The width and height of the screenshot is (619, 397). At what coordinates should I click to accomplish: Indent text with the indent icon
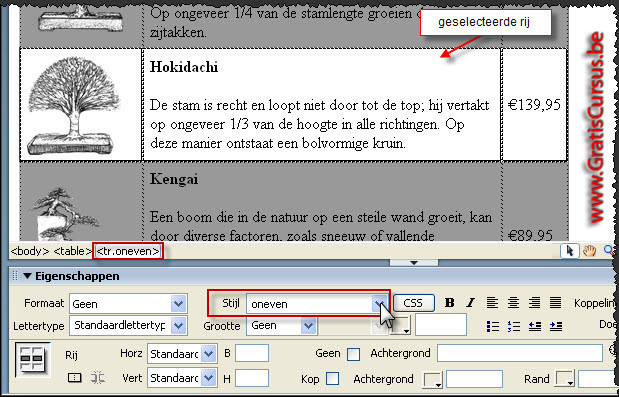coord(555,326)
